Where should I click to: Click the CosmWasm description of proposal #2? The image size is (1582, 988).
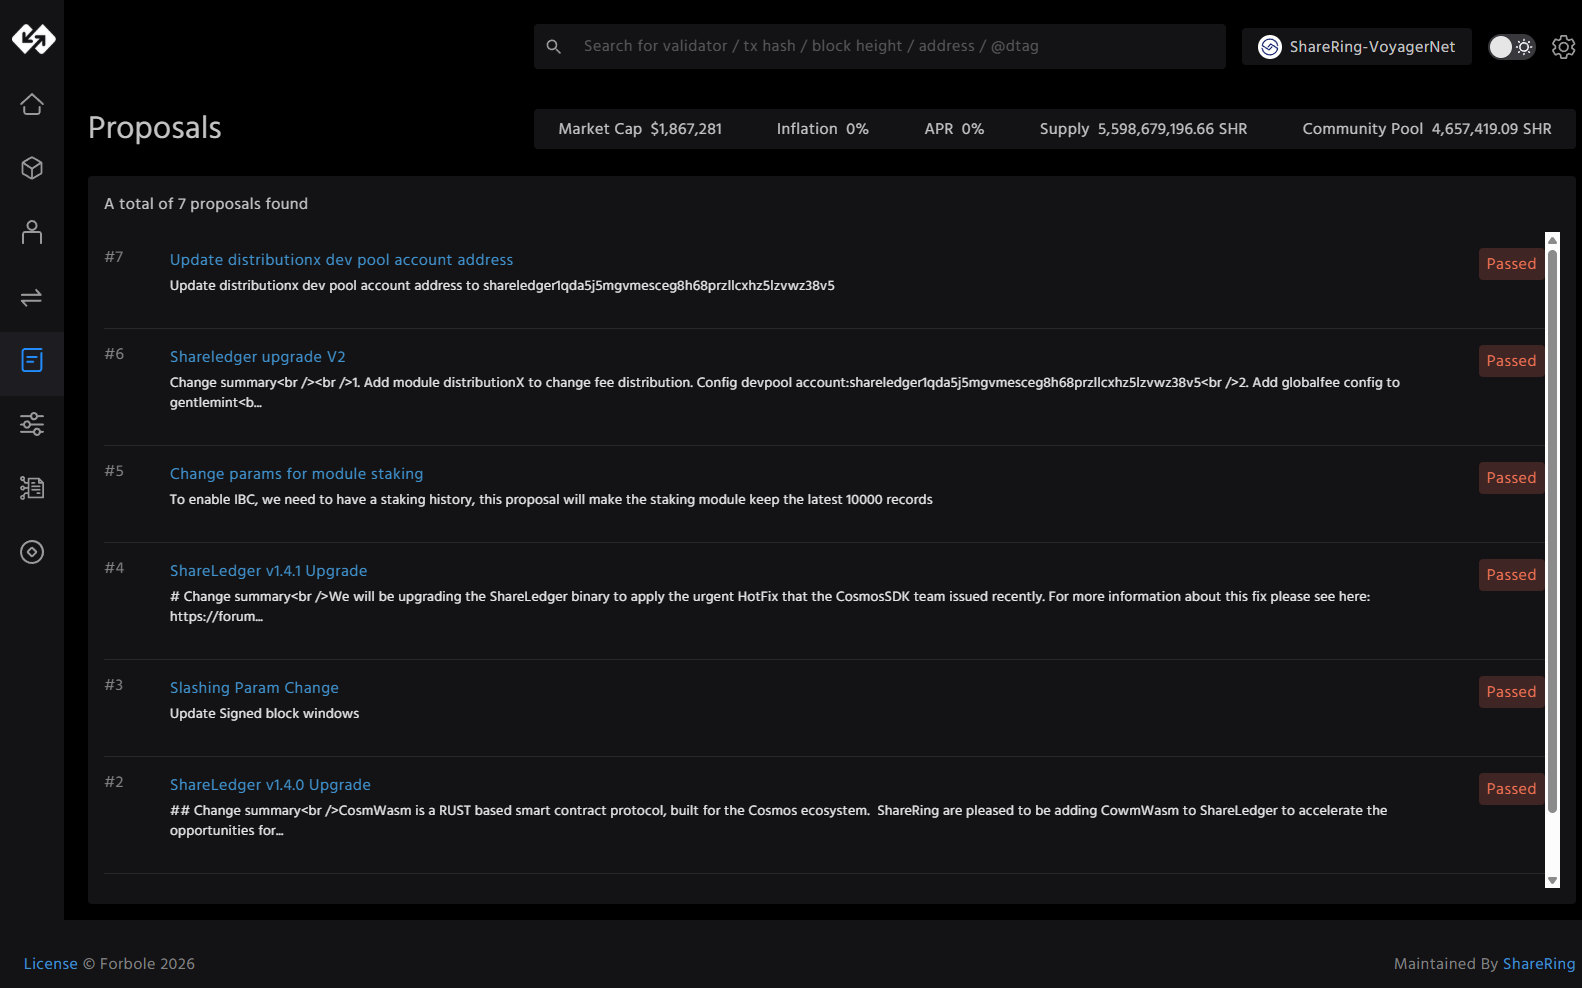[778, 821]
